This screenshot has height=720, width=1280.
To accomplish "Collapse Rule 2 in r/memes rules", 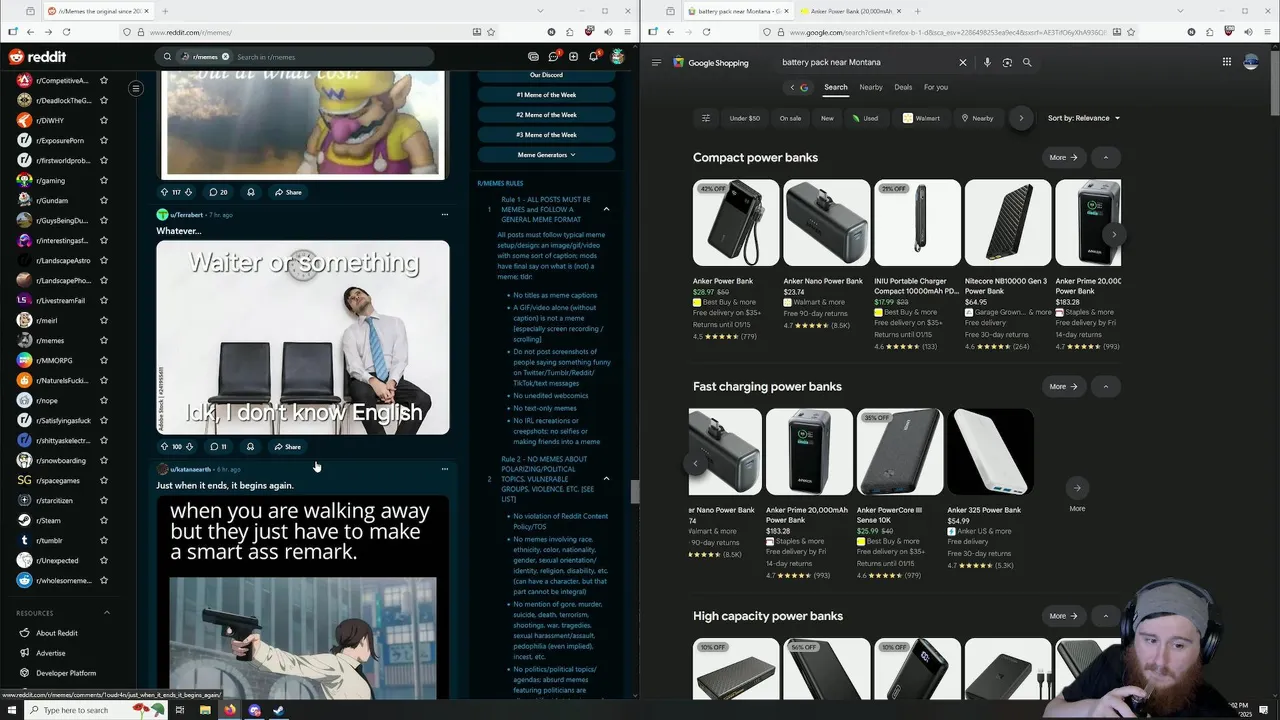I will point(606,479).
